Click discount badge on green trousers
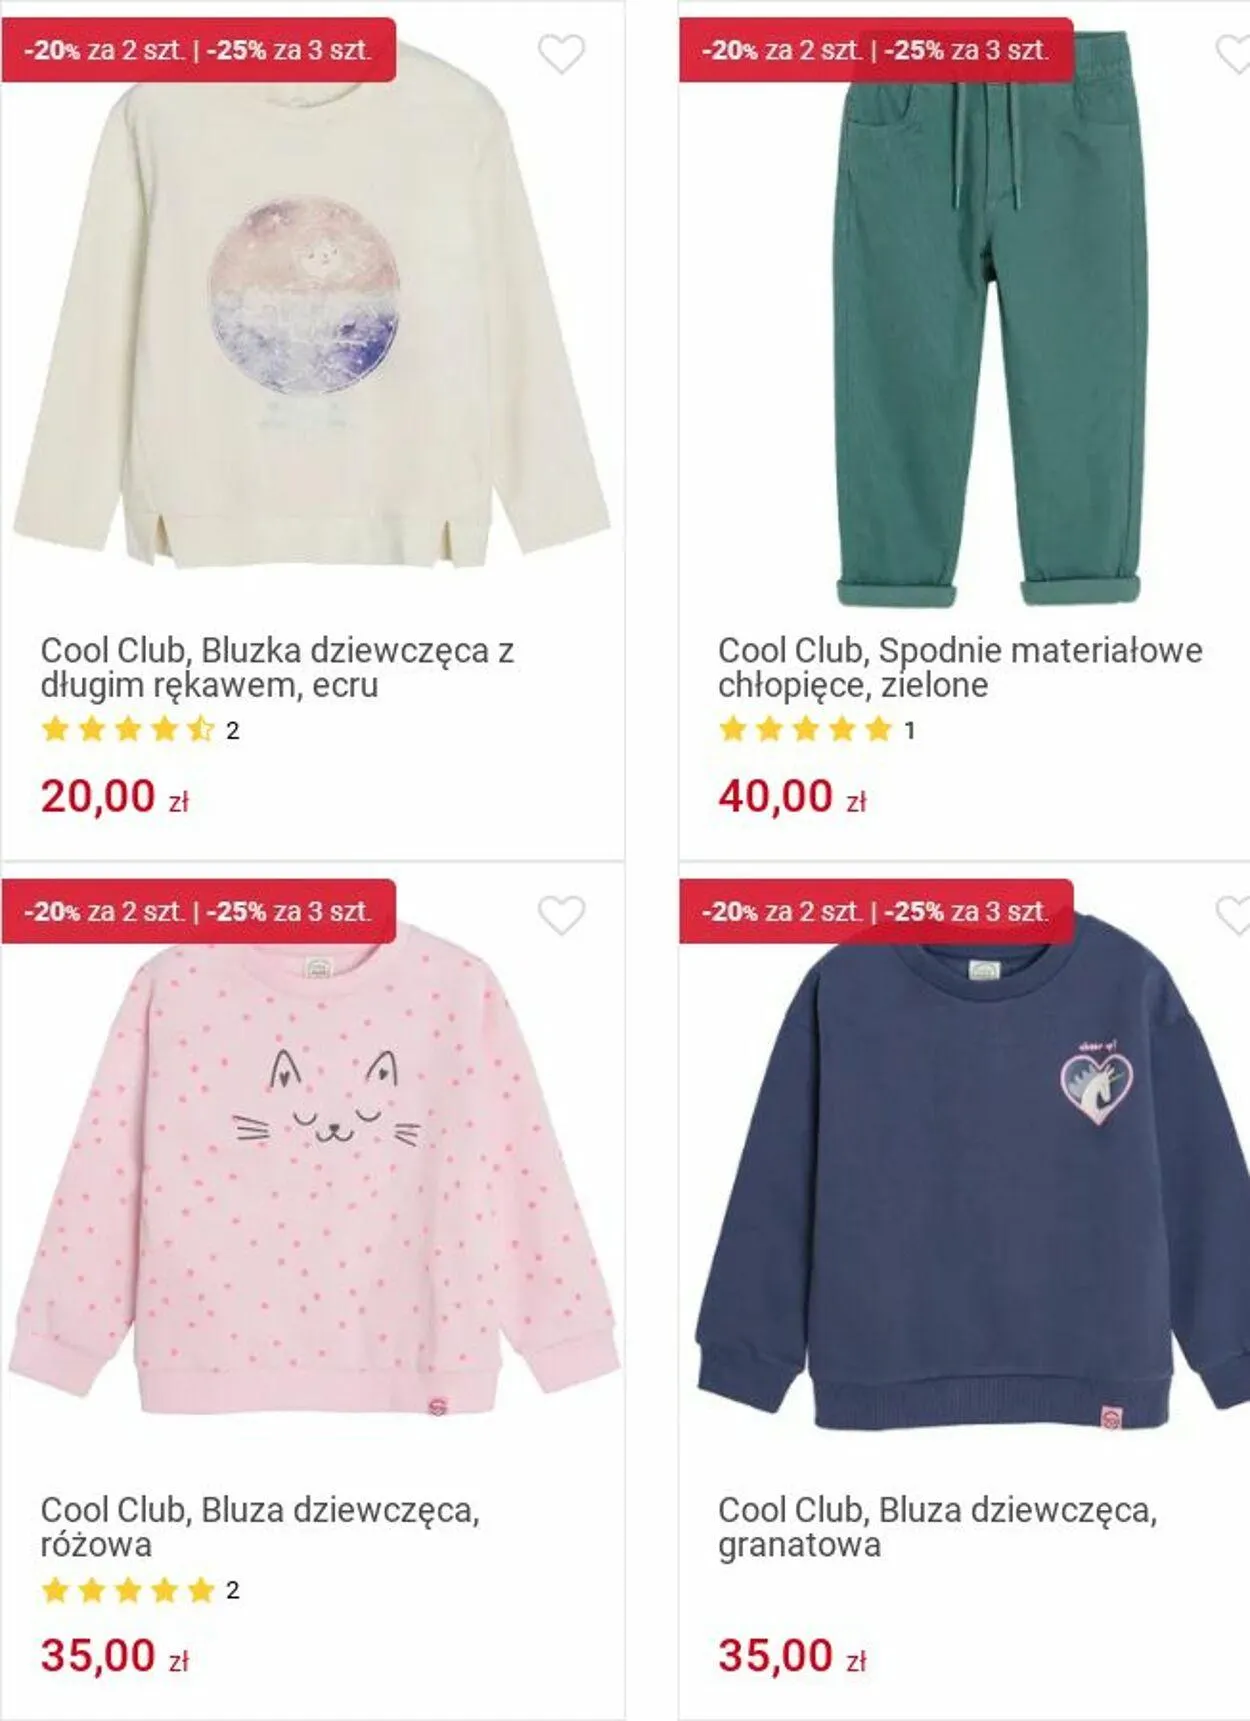Screen dimensions: 1250x1721 (x=876, y=50)
